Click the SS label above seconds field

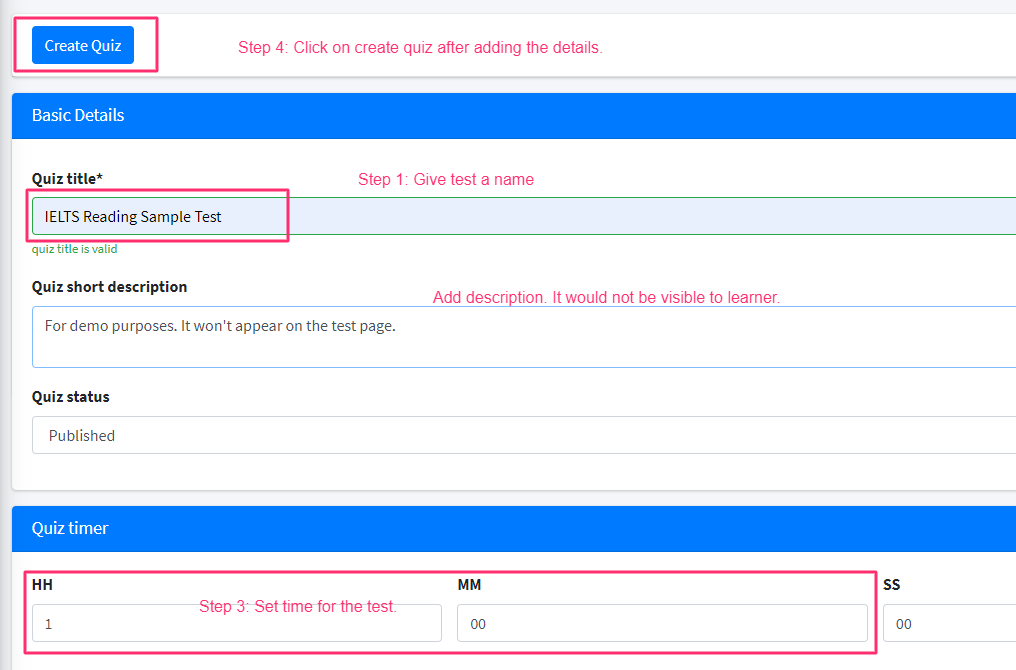point(892,584)
